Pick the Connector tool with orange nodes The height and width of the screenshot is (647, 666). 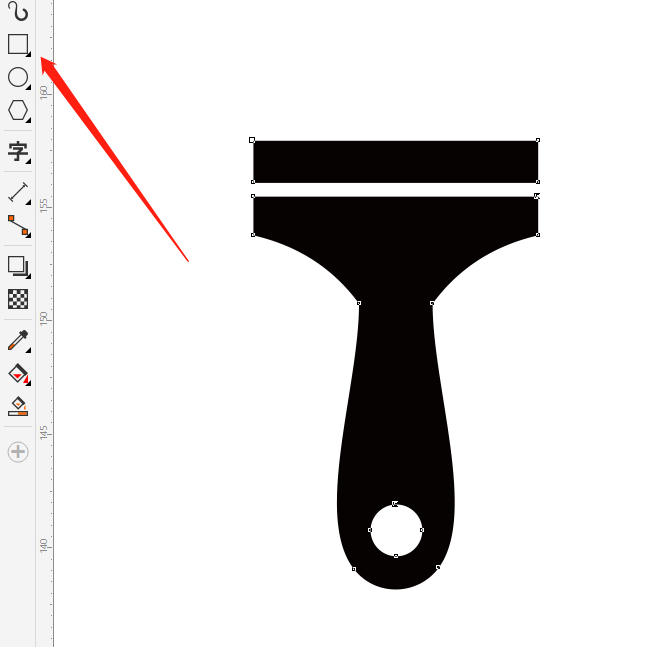point(18,226)
